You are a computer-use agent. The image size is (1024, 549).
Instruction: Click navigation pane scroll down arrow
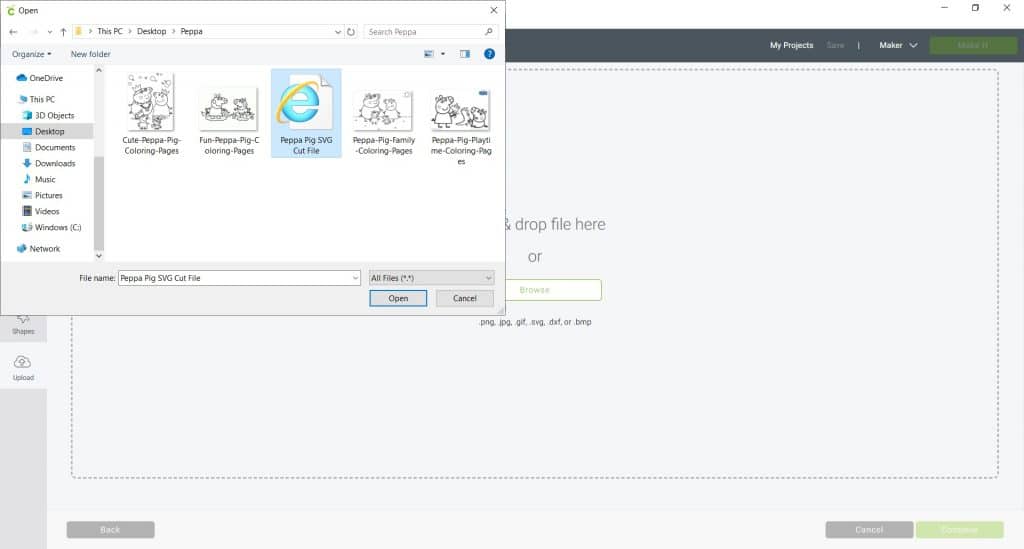coord(99,256)
